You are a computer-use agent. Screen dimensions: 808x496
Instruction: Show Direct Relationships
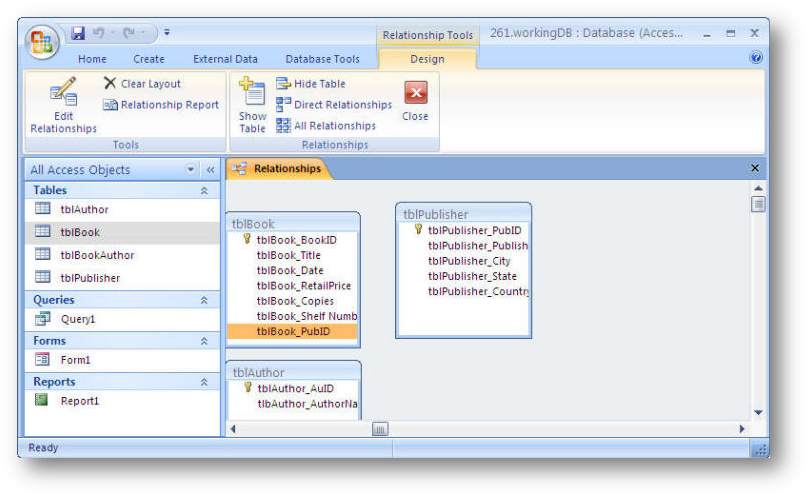[x=334, y=105]
